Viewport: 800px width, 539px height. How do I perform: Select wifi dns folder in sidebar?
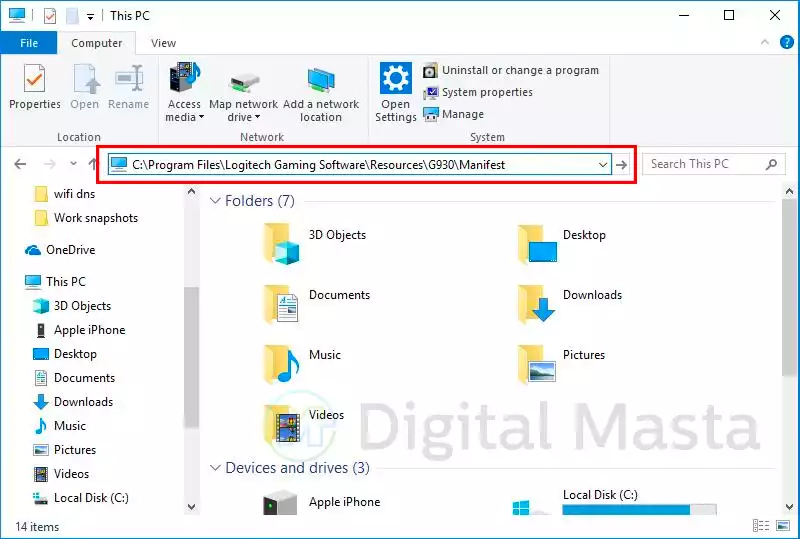pos(64,194)
